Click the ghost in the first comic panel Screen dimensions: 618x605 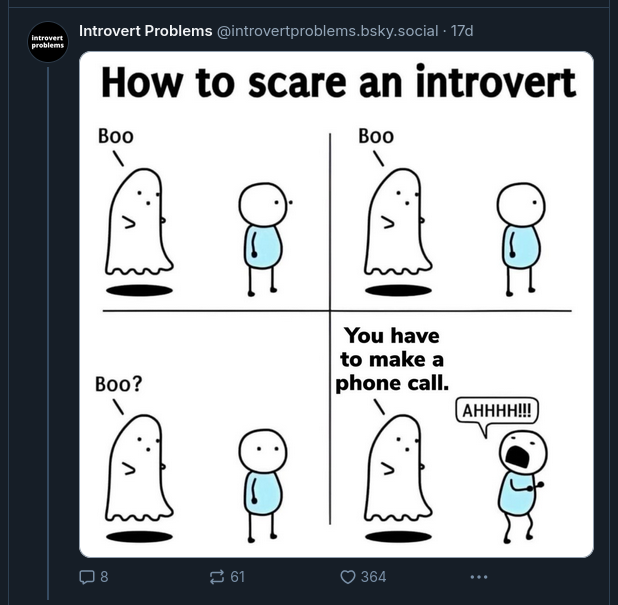139,222
